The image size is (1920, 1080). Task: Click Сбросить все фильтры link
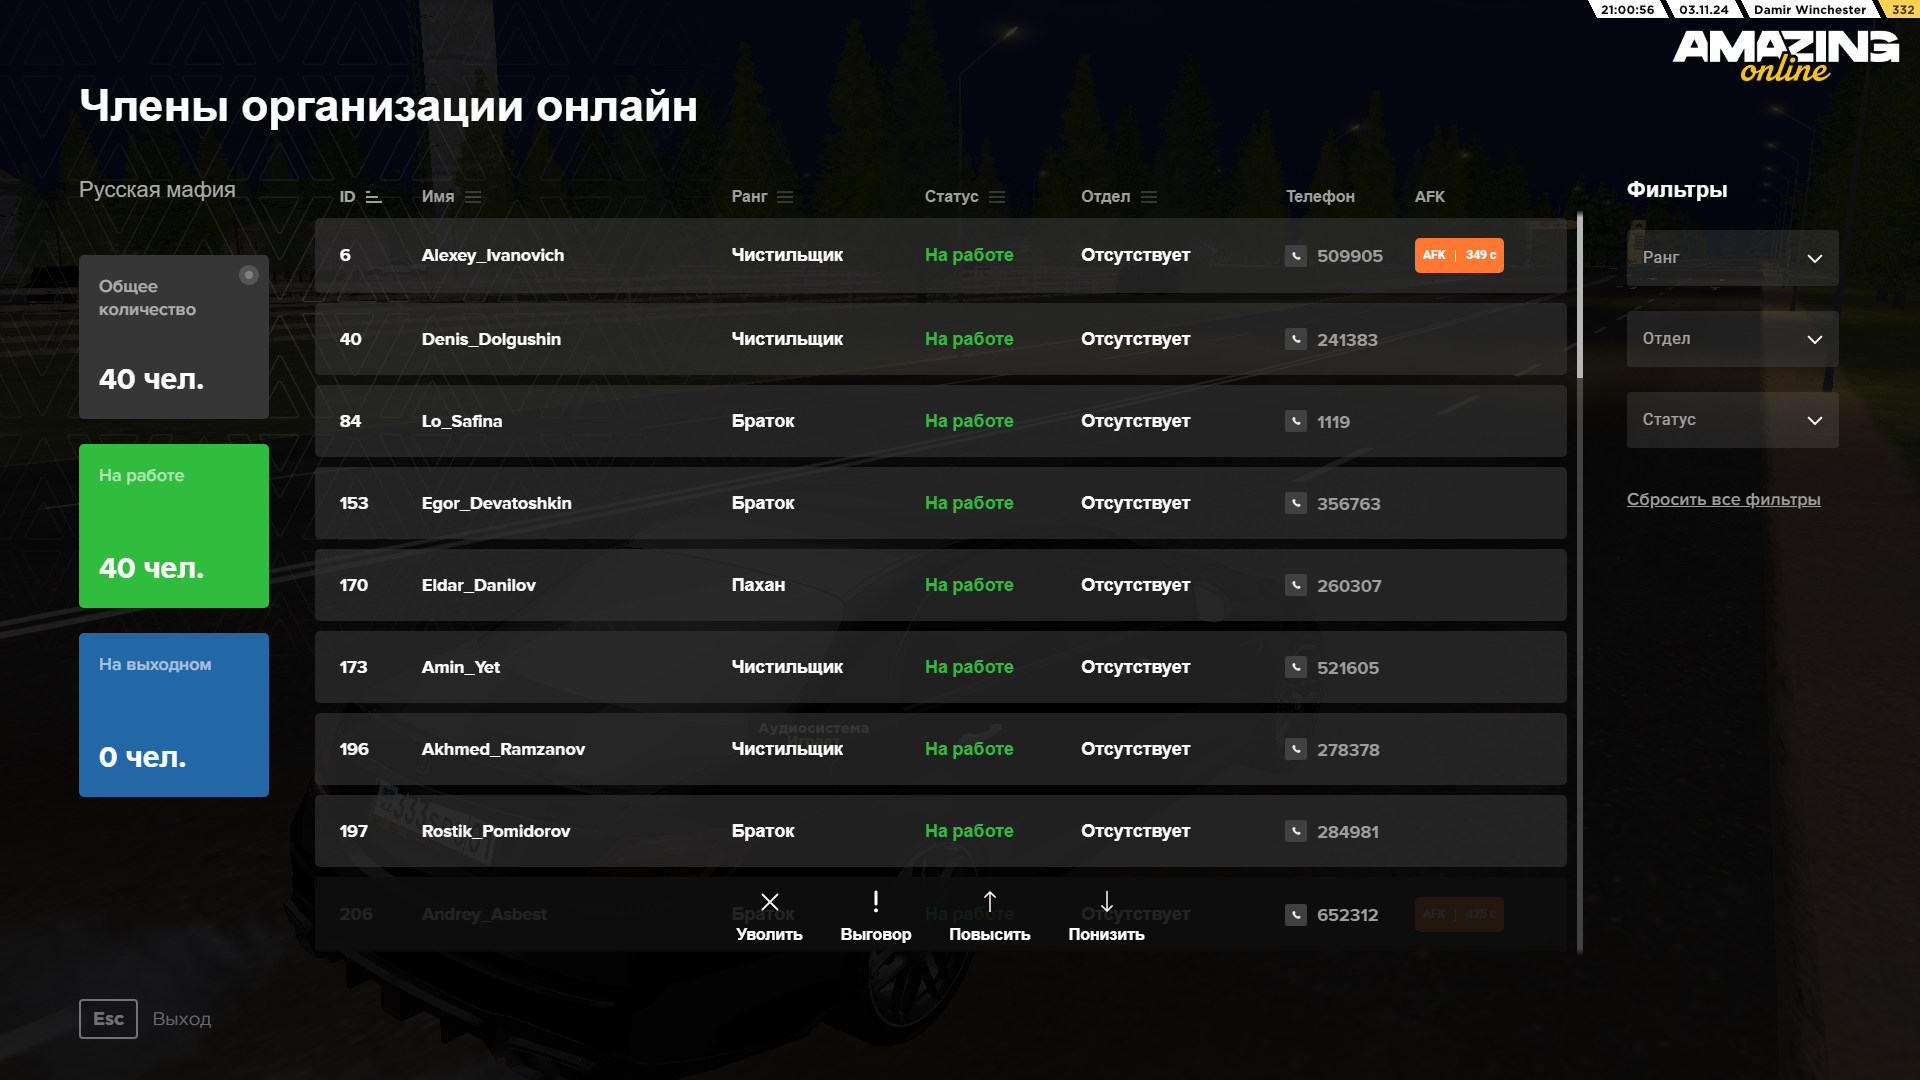(x=1723, y=499)
